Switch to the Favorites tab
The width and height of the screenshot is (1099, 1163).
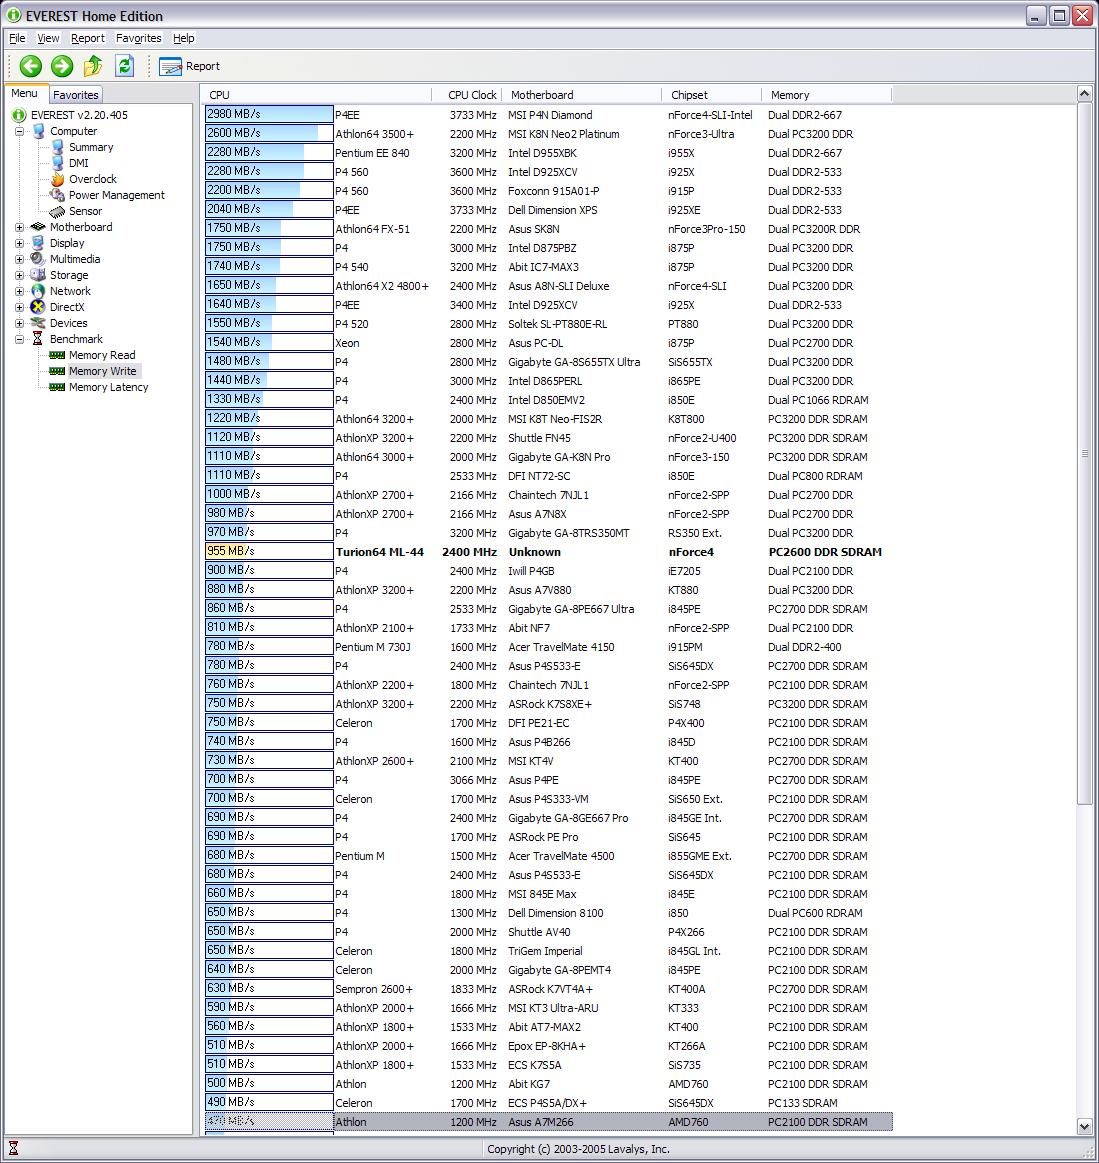(76, 95)
